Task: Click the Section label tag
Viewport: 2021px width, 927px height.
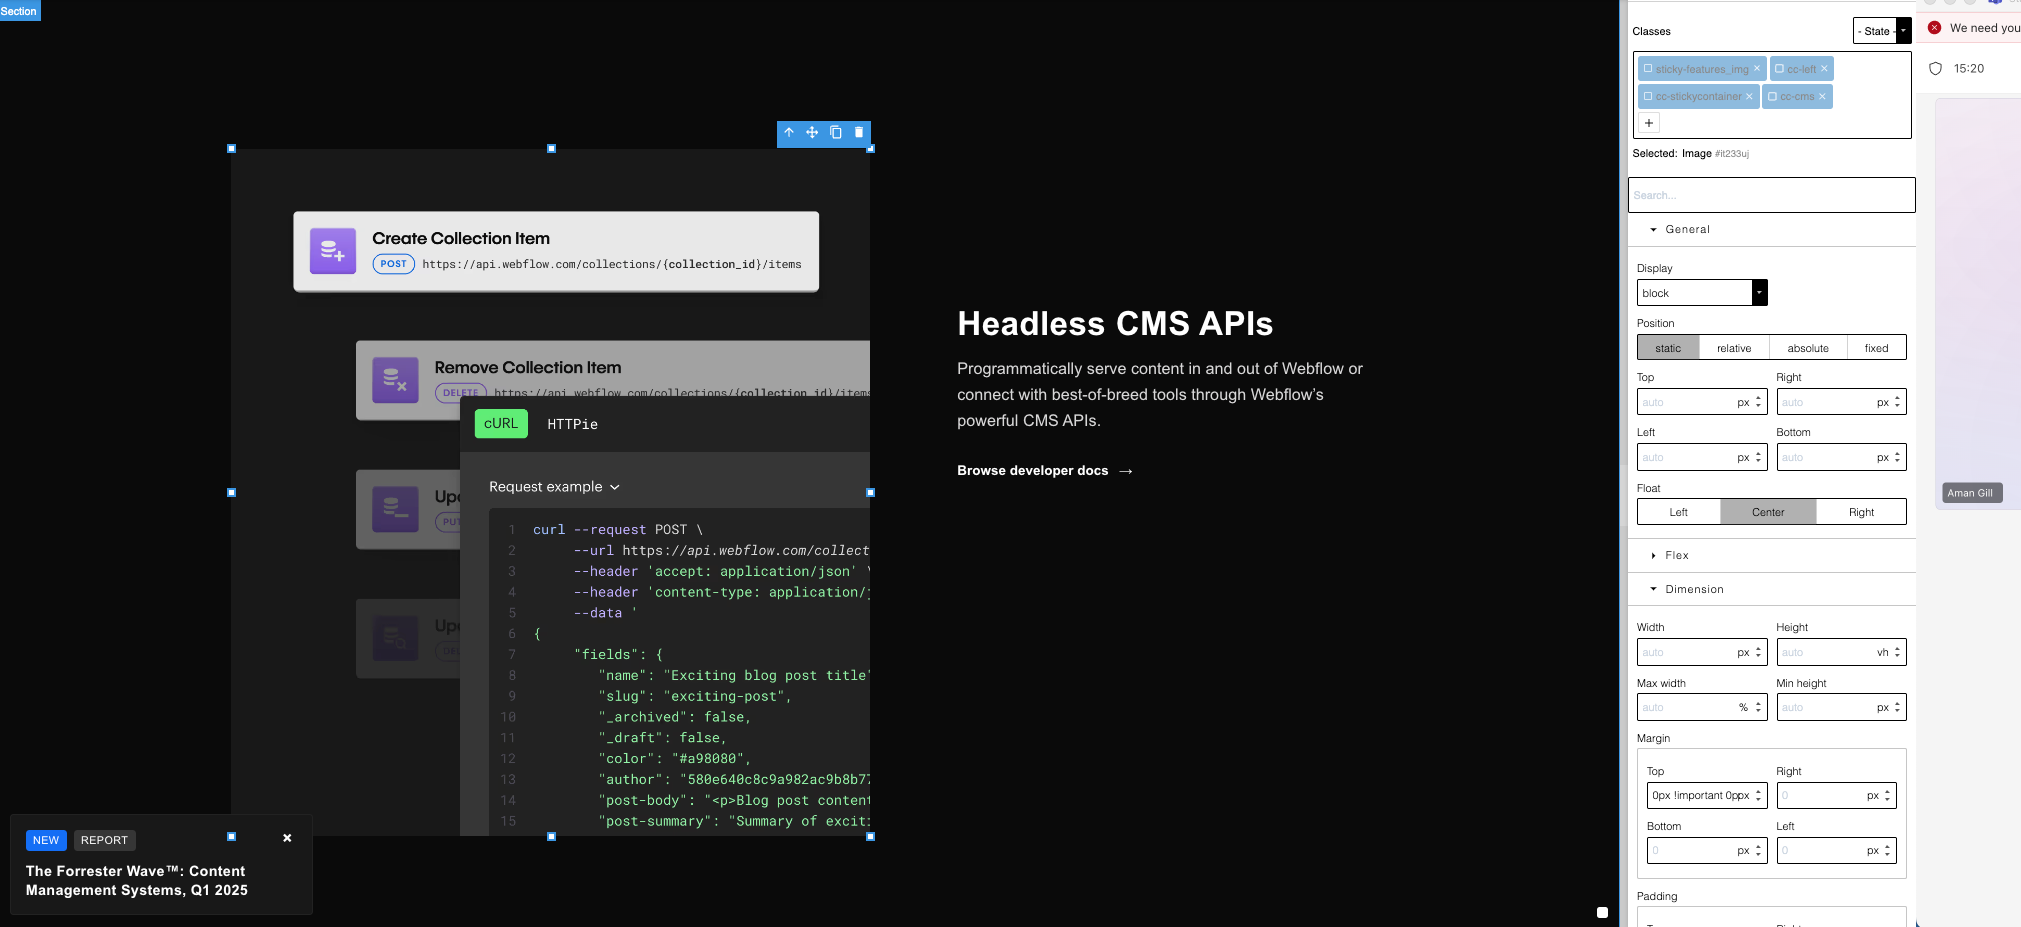Action: (19, 11)
